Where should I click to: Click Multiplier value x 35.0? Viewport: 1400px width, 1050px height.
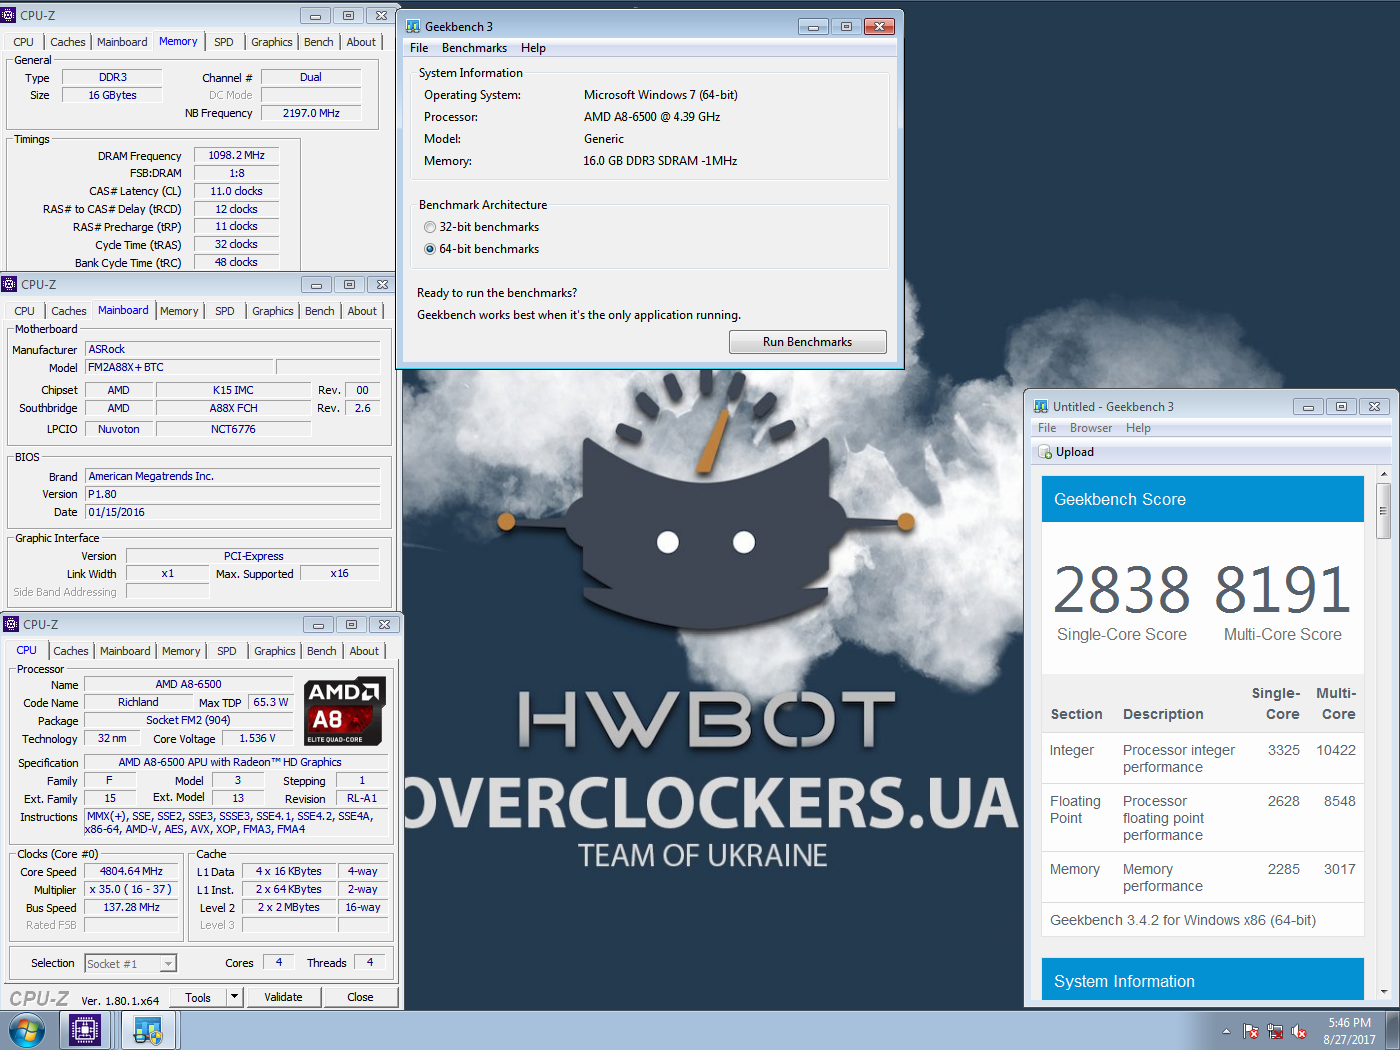[131, 889]
